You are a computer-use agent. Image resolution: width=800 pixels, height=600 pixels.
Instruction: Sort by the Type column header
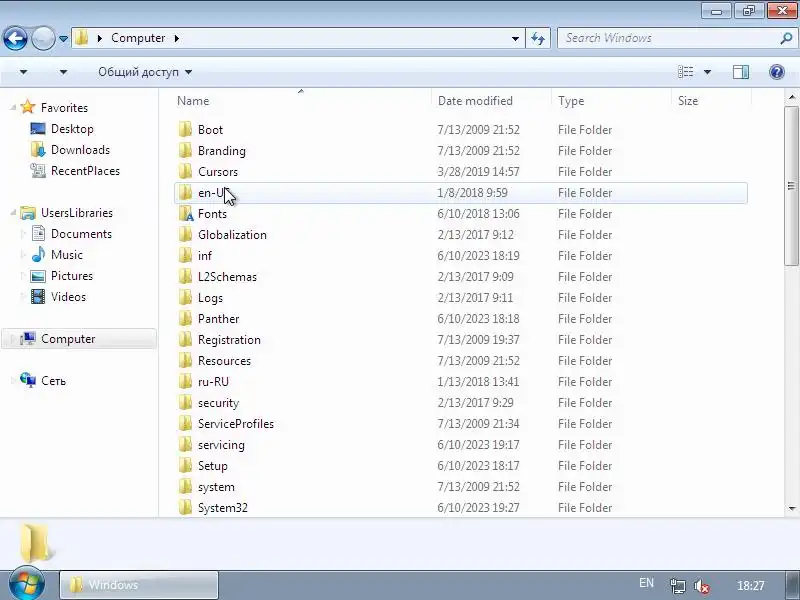[x=570, y=101]
